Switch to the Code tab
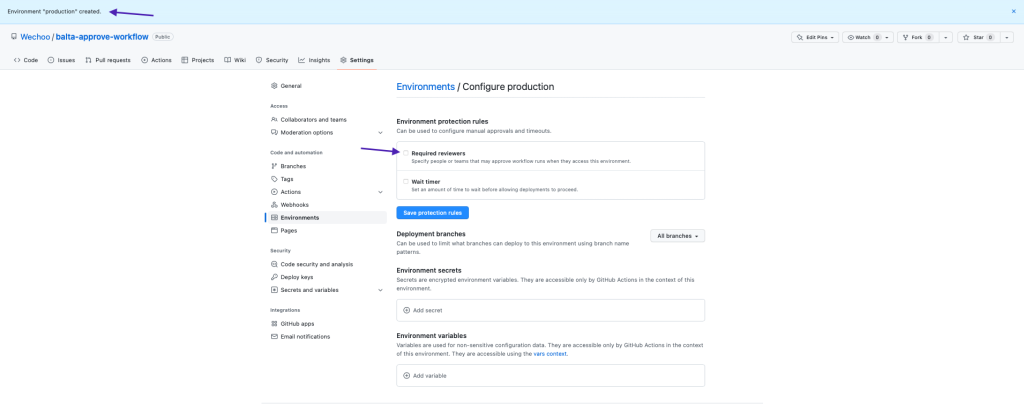 pyautogui.click(x=26, y=60)
